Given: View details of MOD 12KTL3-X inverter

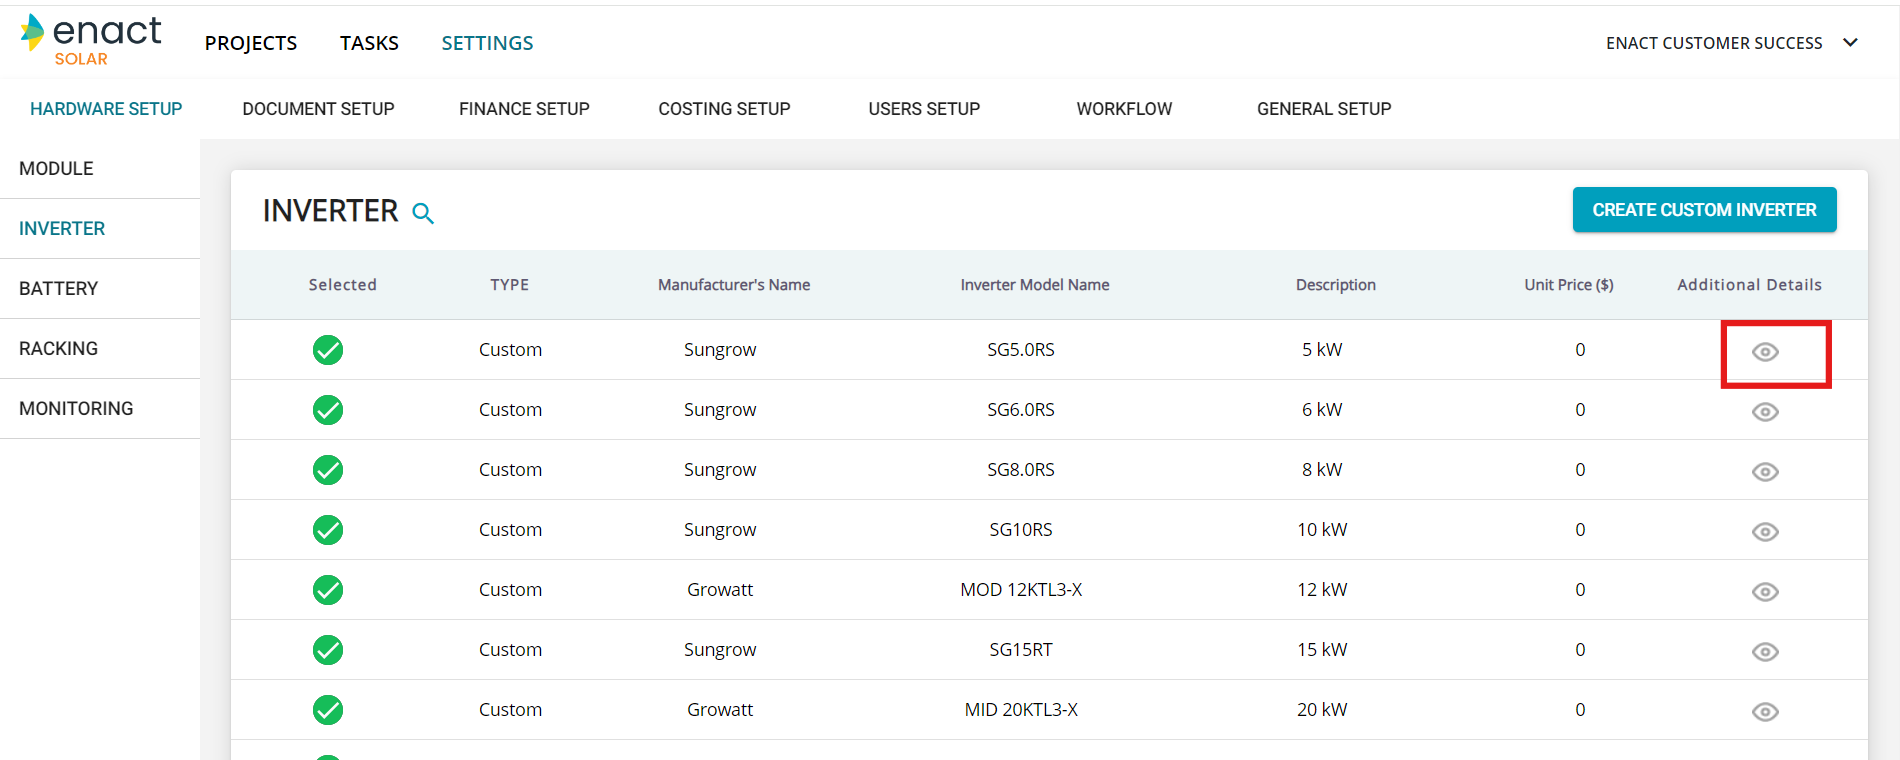Looking at the screenshot, I should coord(1765,592).
